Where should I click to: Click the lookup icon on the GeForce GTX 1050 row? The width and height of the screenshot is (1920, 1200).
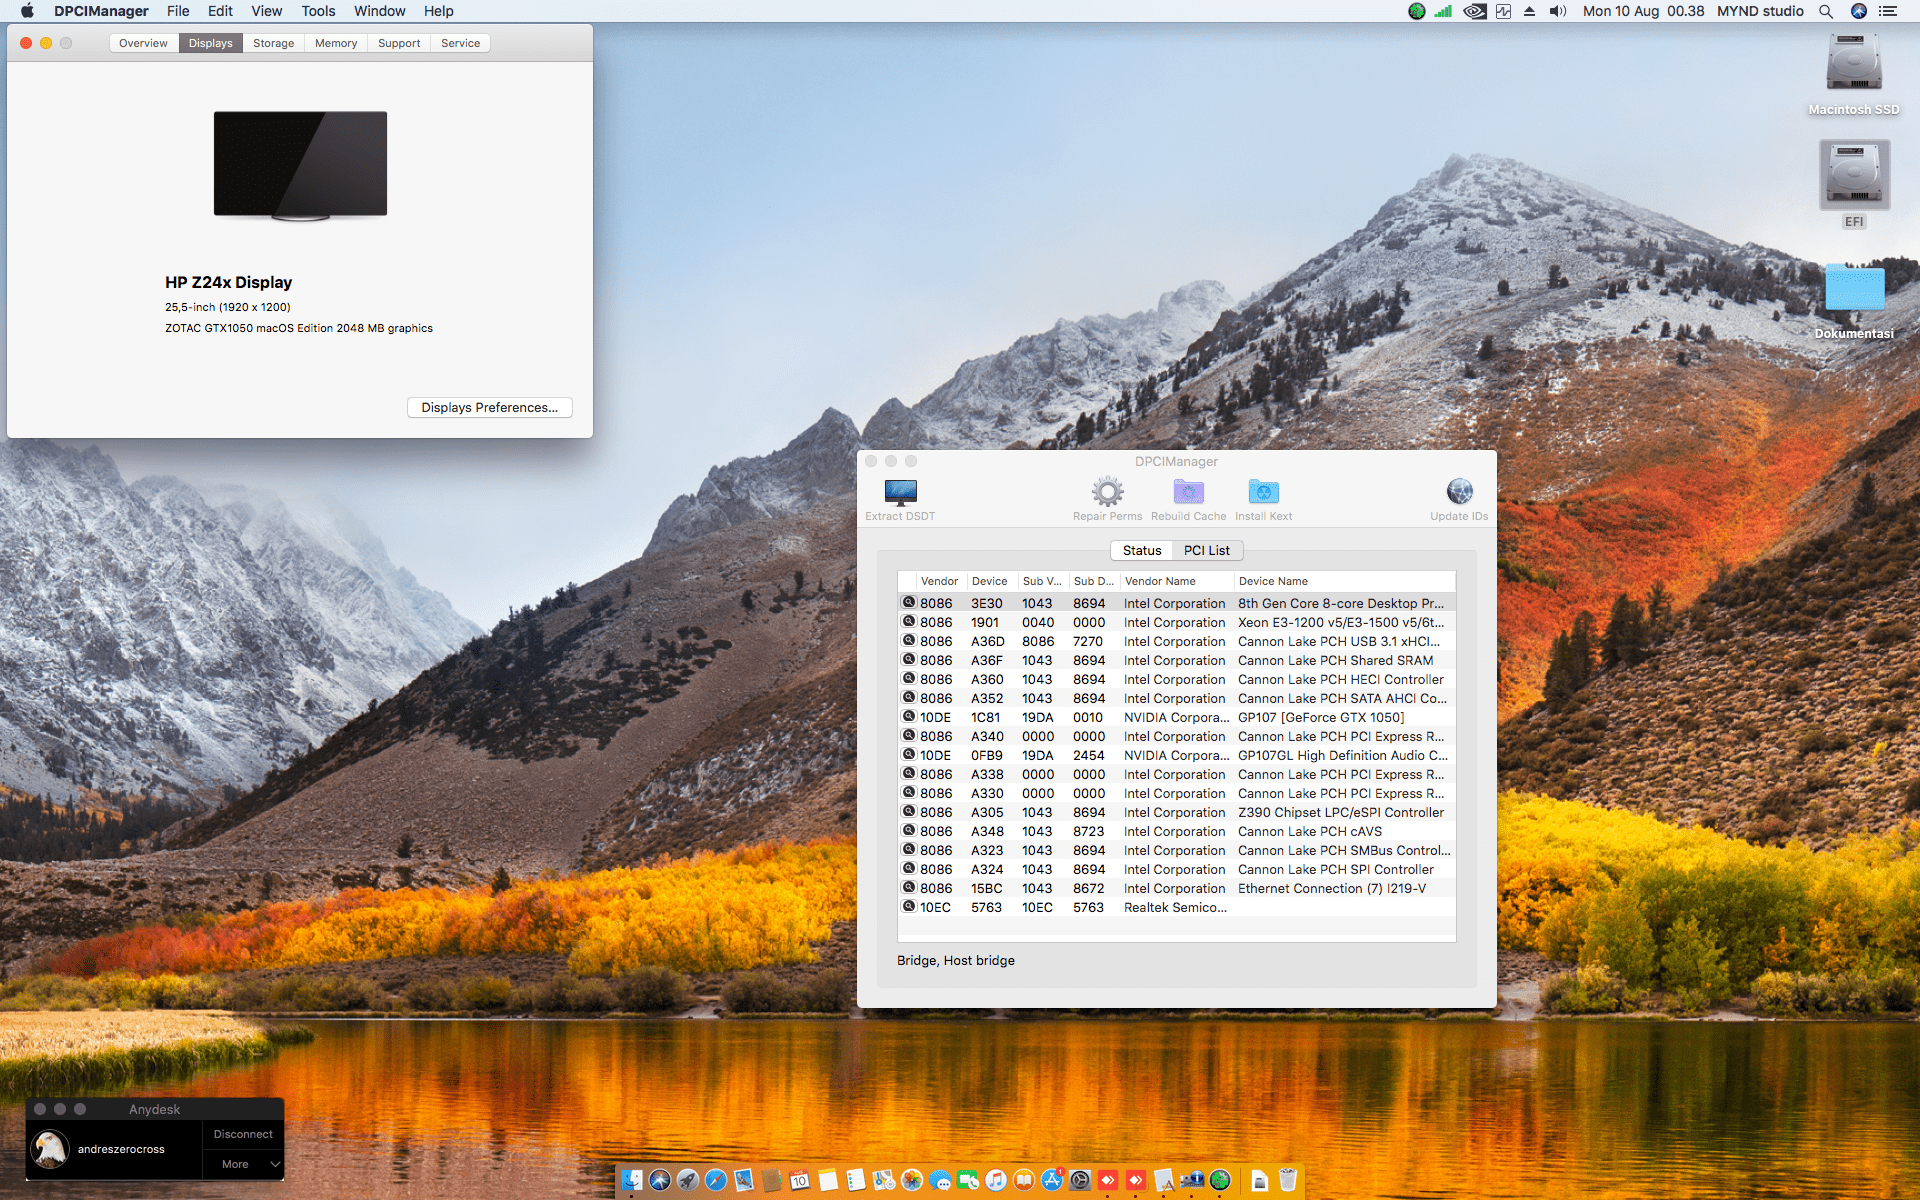[x=909, y=716]
